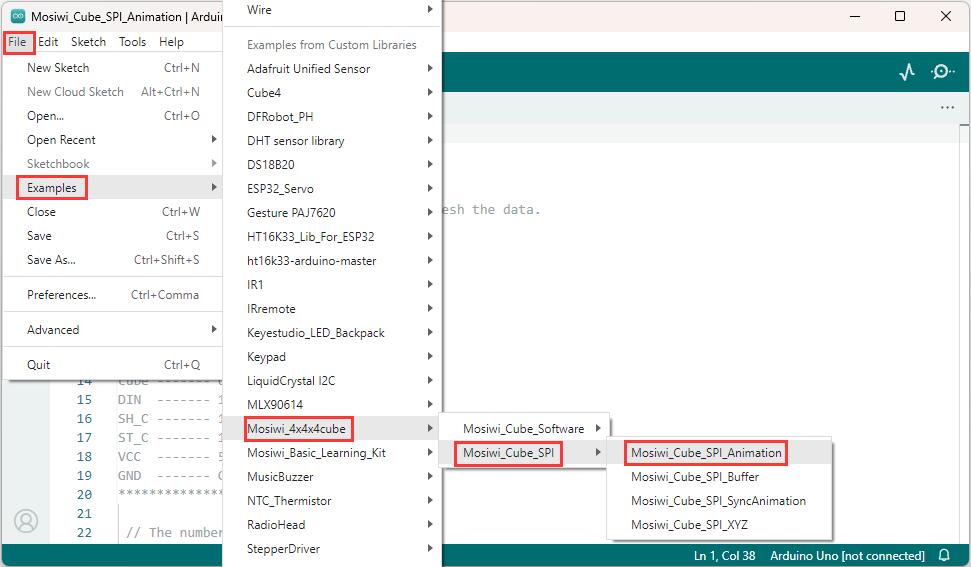Expand Adafruit Unified Sensor examples
Viewport: 971px width, 567px height.
point(333,69)
